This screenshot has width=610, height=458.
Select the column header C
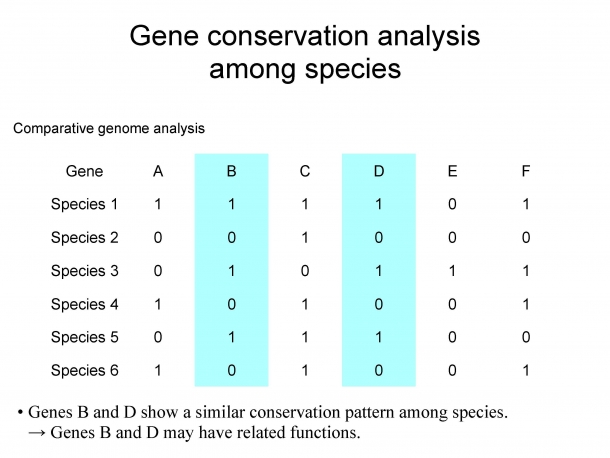(x=305, y=171)
